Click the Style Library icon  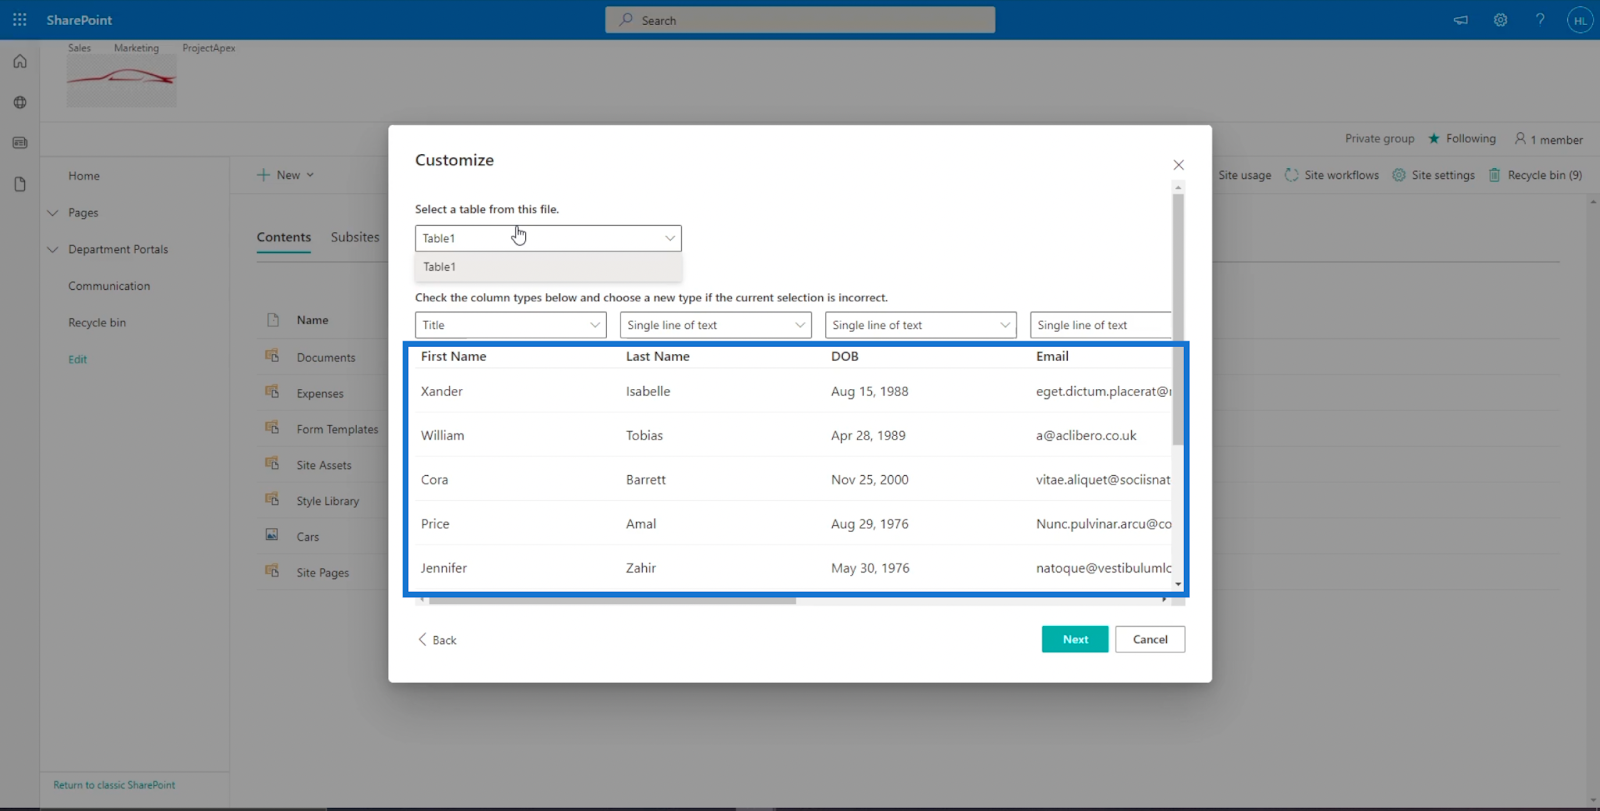[272, 499]
